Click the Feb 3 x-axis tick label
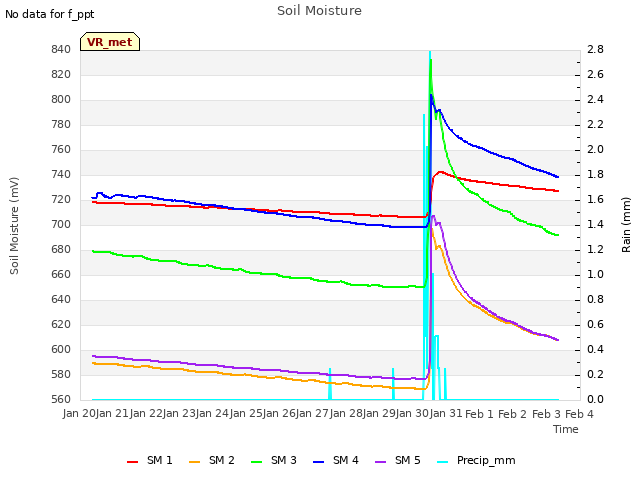Viewport: 640px width, 480px height. (x=546, y=414)
